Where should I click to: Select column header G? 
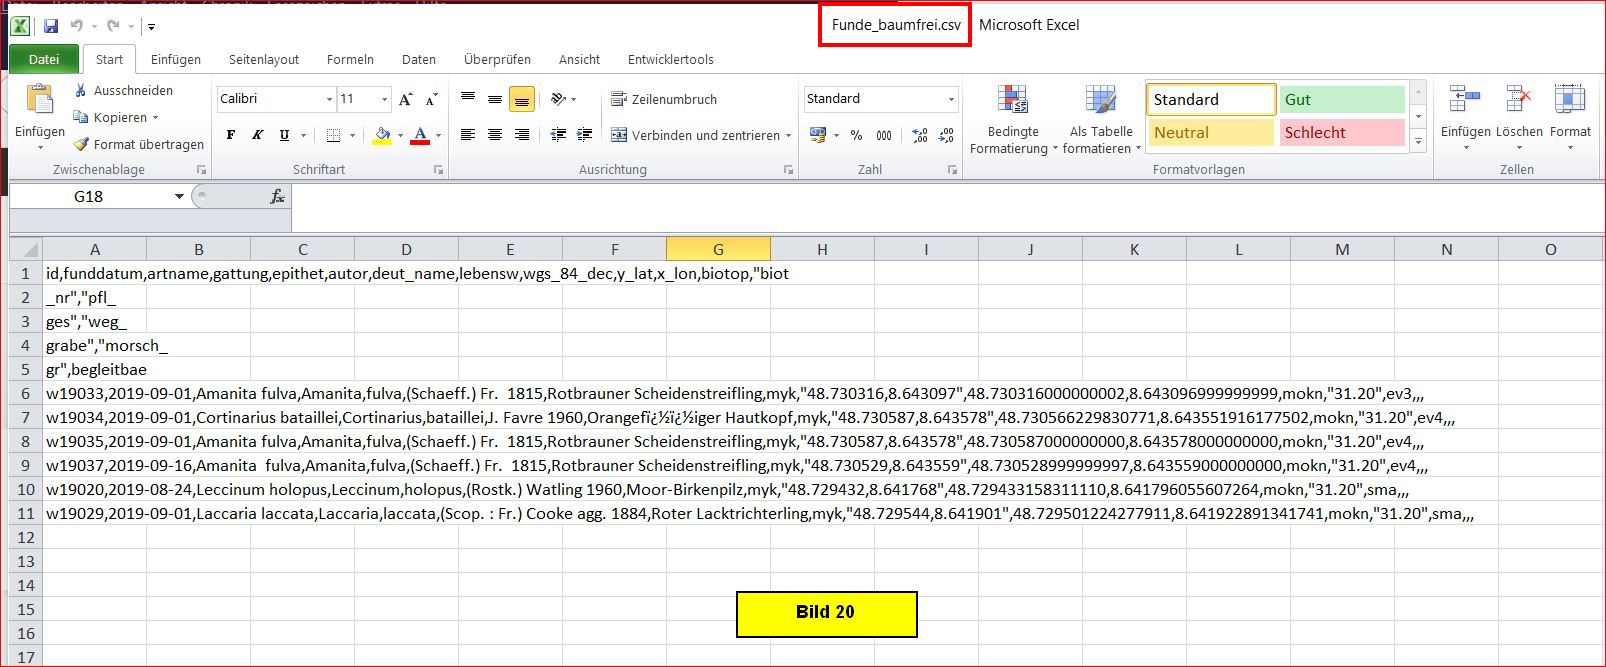[718, 249]
